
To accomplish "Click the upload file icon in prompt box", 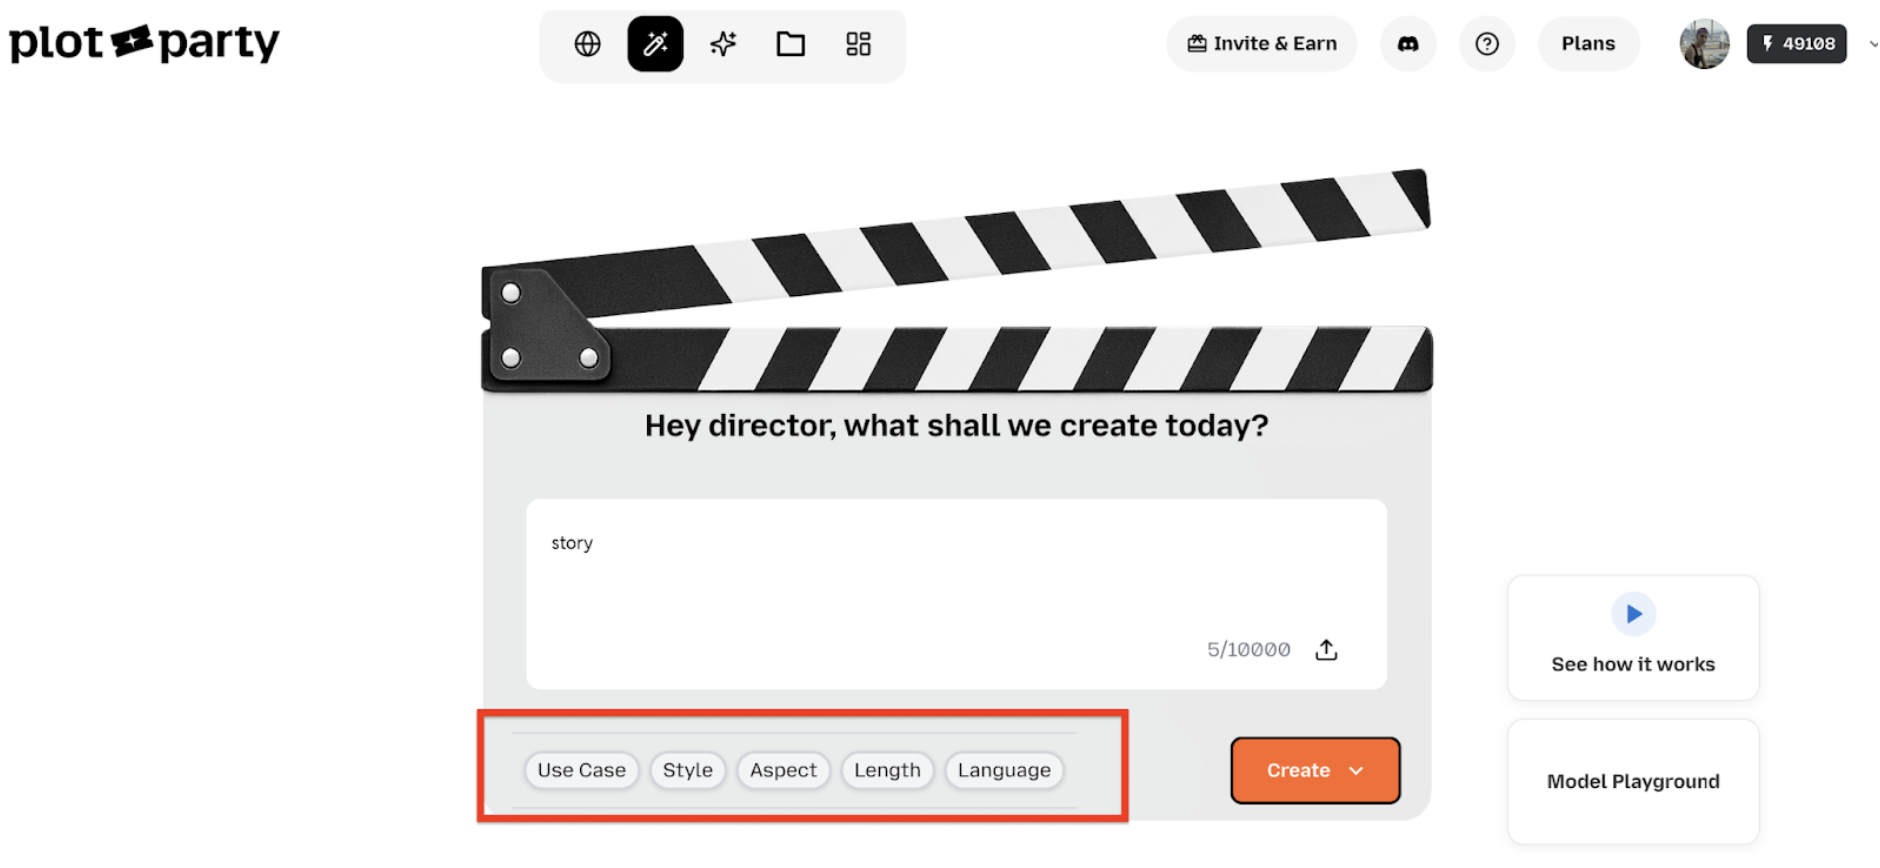I will (1326, 650).
